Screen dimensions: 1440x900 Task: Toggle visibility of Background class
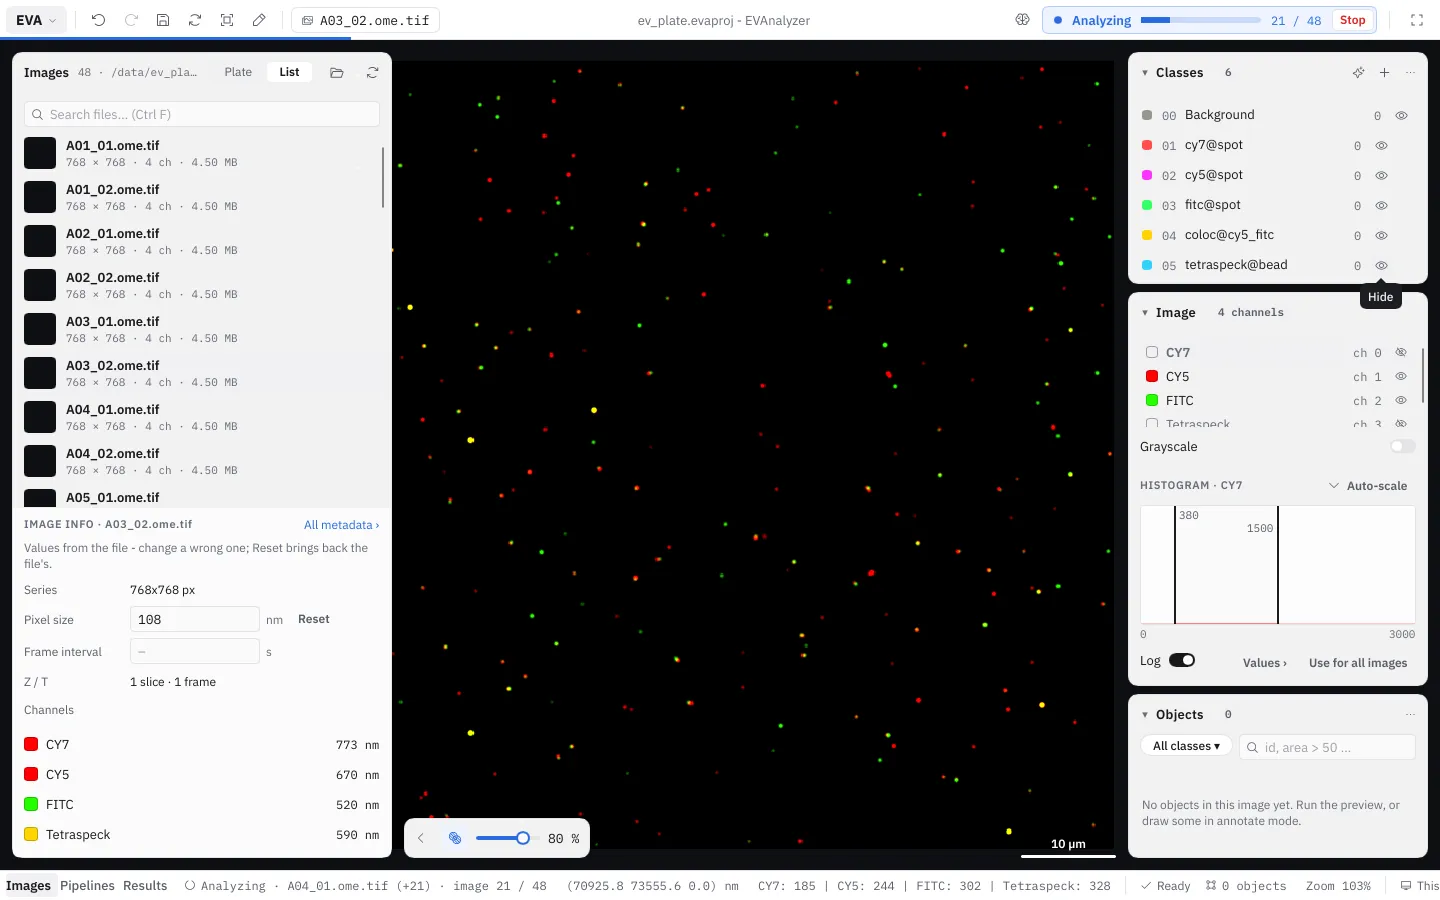(1401, 115)
